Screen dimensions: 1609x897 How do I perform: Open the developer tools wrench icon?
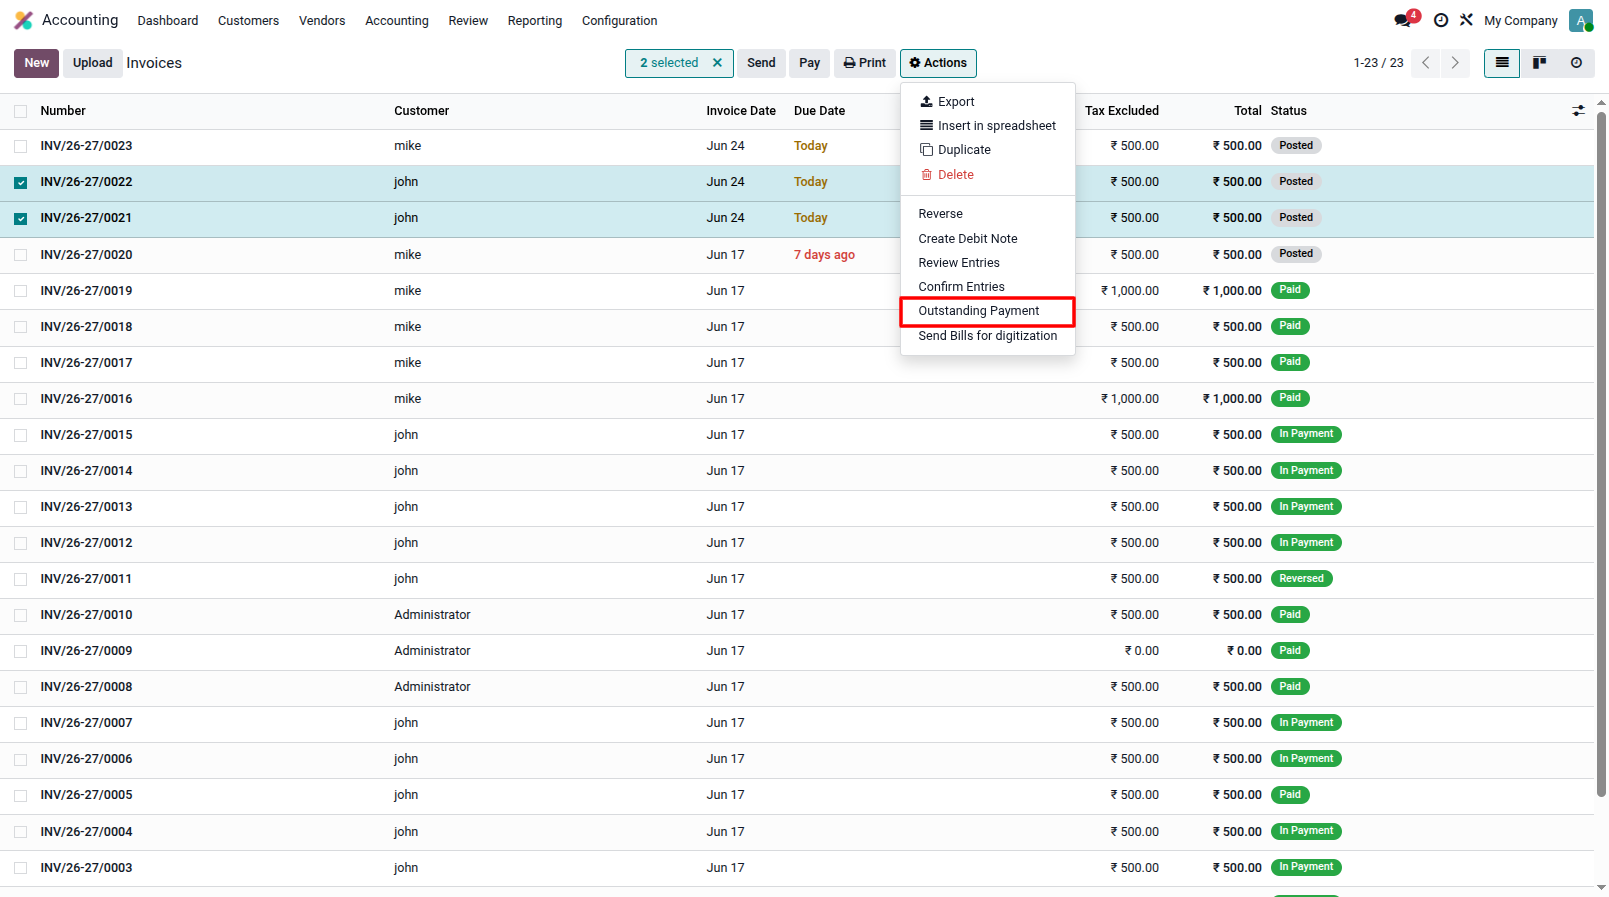(1466, 20)
